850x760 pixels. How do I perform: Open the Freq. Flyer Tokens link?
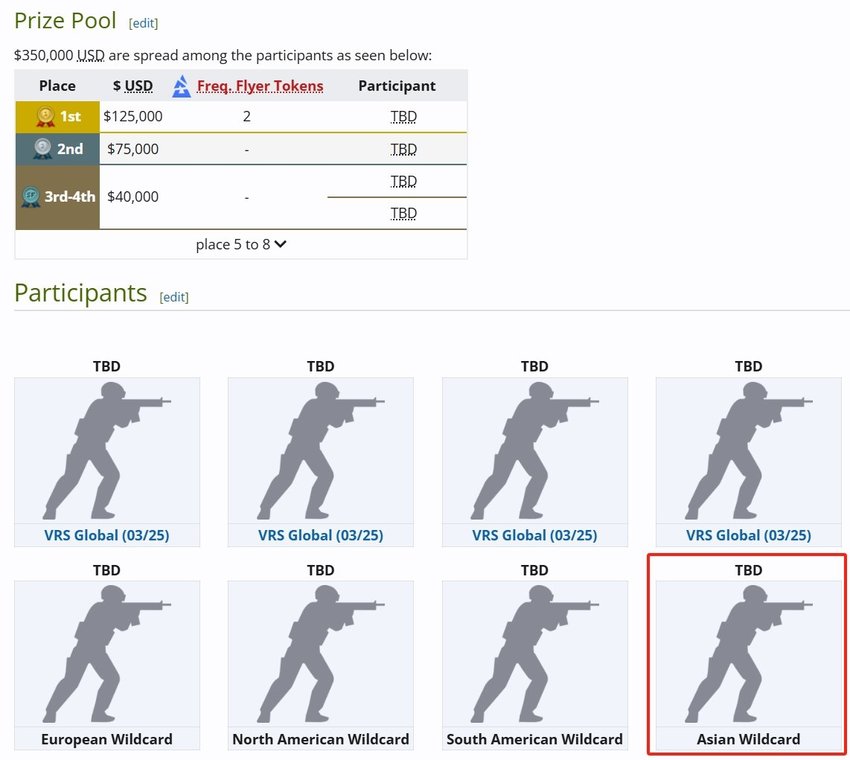[260, 86]
